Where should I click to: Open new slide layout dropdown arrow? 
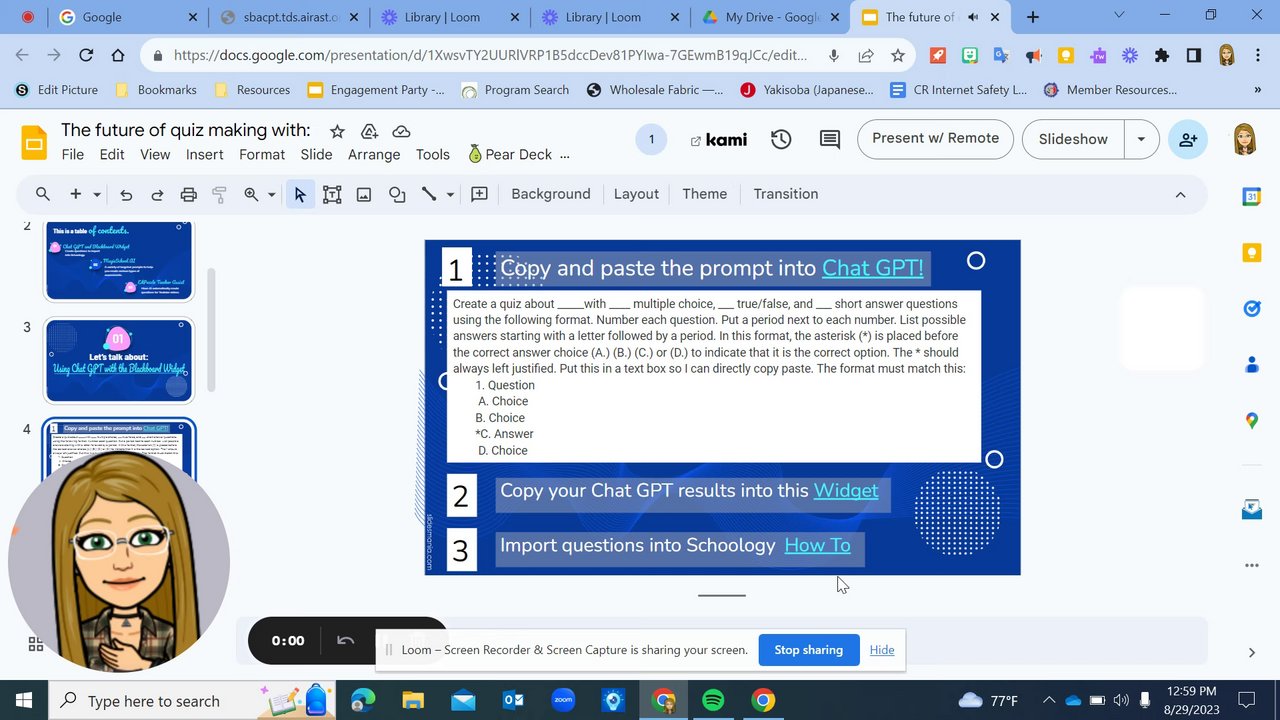click(97, 194)
